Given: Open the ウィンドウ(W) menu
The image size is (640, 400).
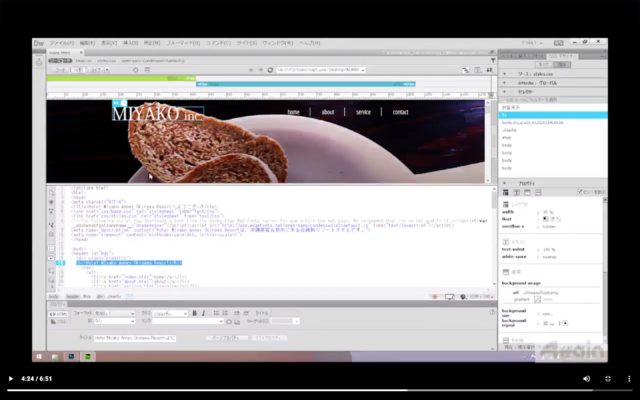Looking at the screenshot, I should coord(278,43).
